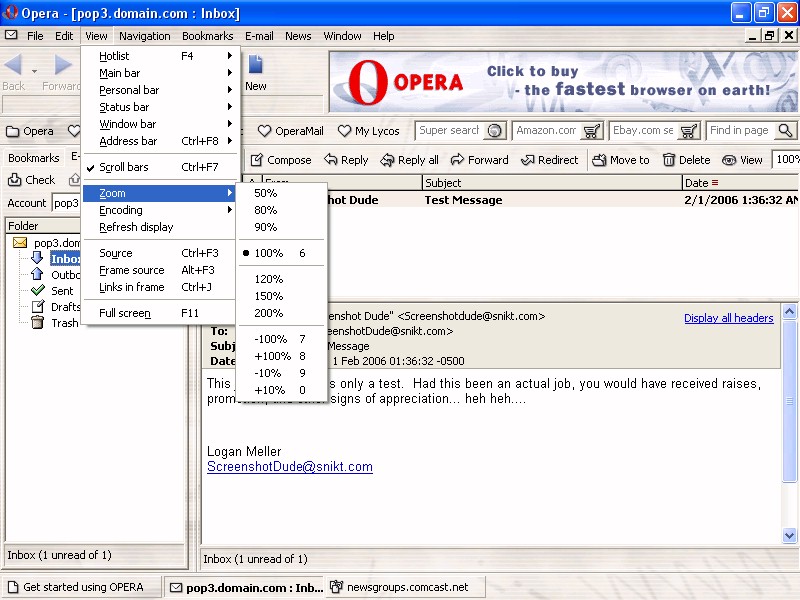Click the Compose mail icon
Screen dimensions: 800x600
pos(257,160)
